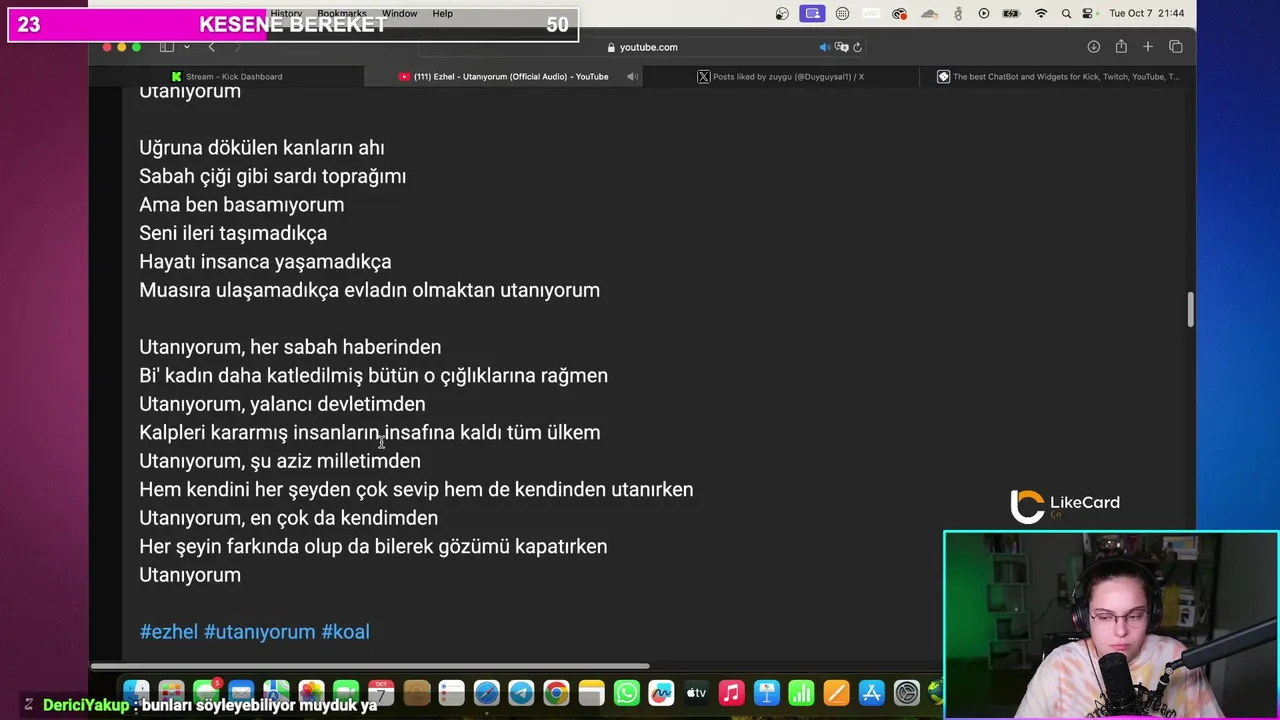Screen dimensions: 1280x720
Task: Mute the YouTube tab's speaker icon
Action: pyautogui.click(x=632, y=76)
